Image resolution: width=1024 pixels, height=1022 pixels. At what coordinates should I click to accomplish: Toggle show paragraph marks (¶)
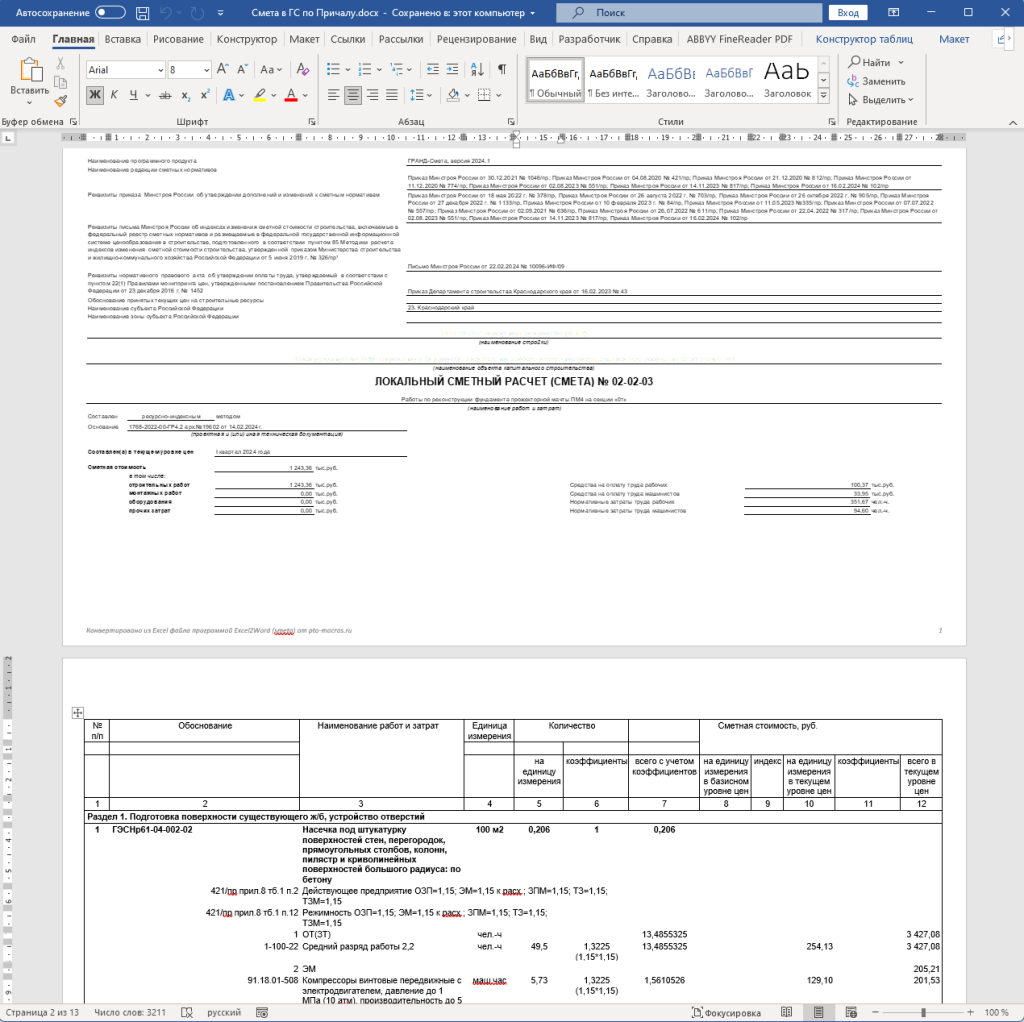(502, 69)
